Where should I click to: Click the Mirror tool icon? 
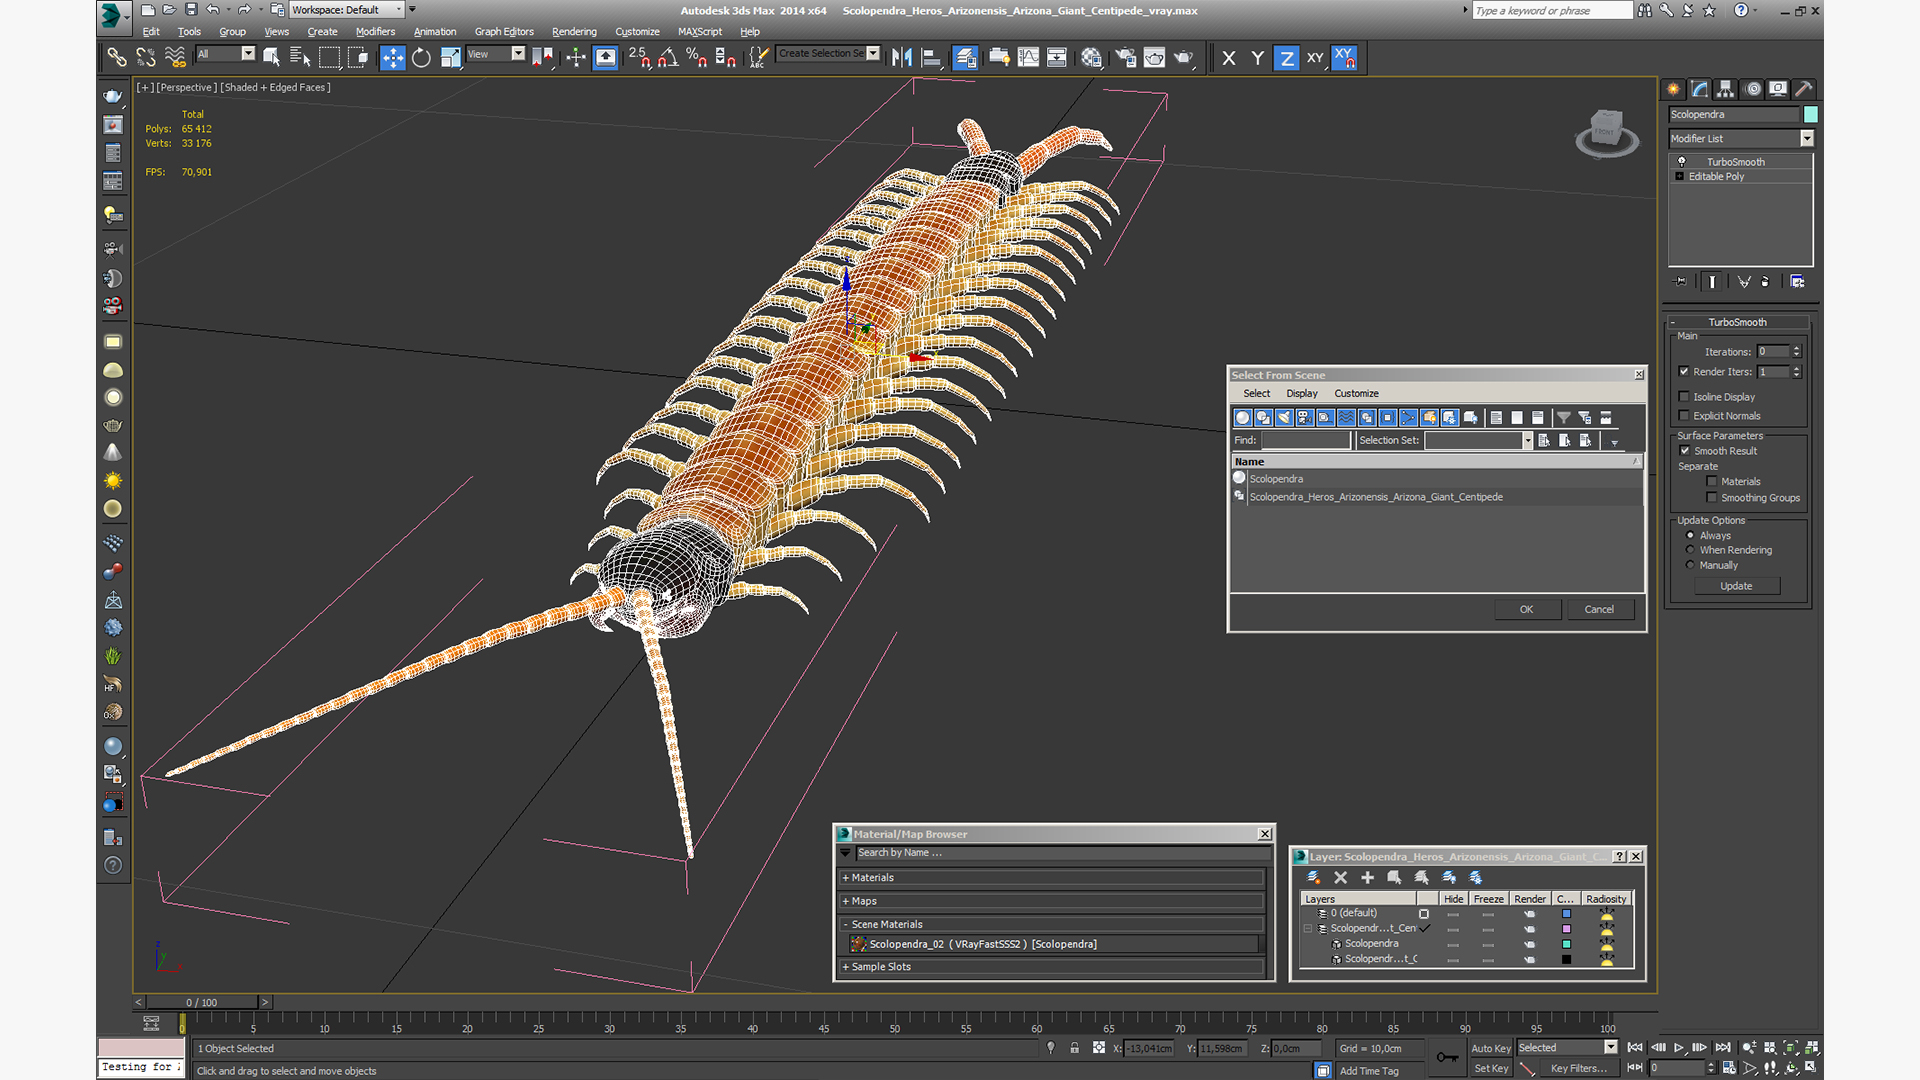click(901, 58)
